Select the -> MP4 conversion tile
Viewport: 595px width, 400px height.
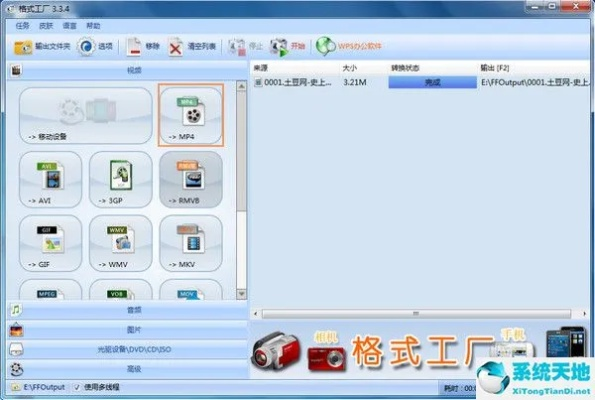191,115
